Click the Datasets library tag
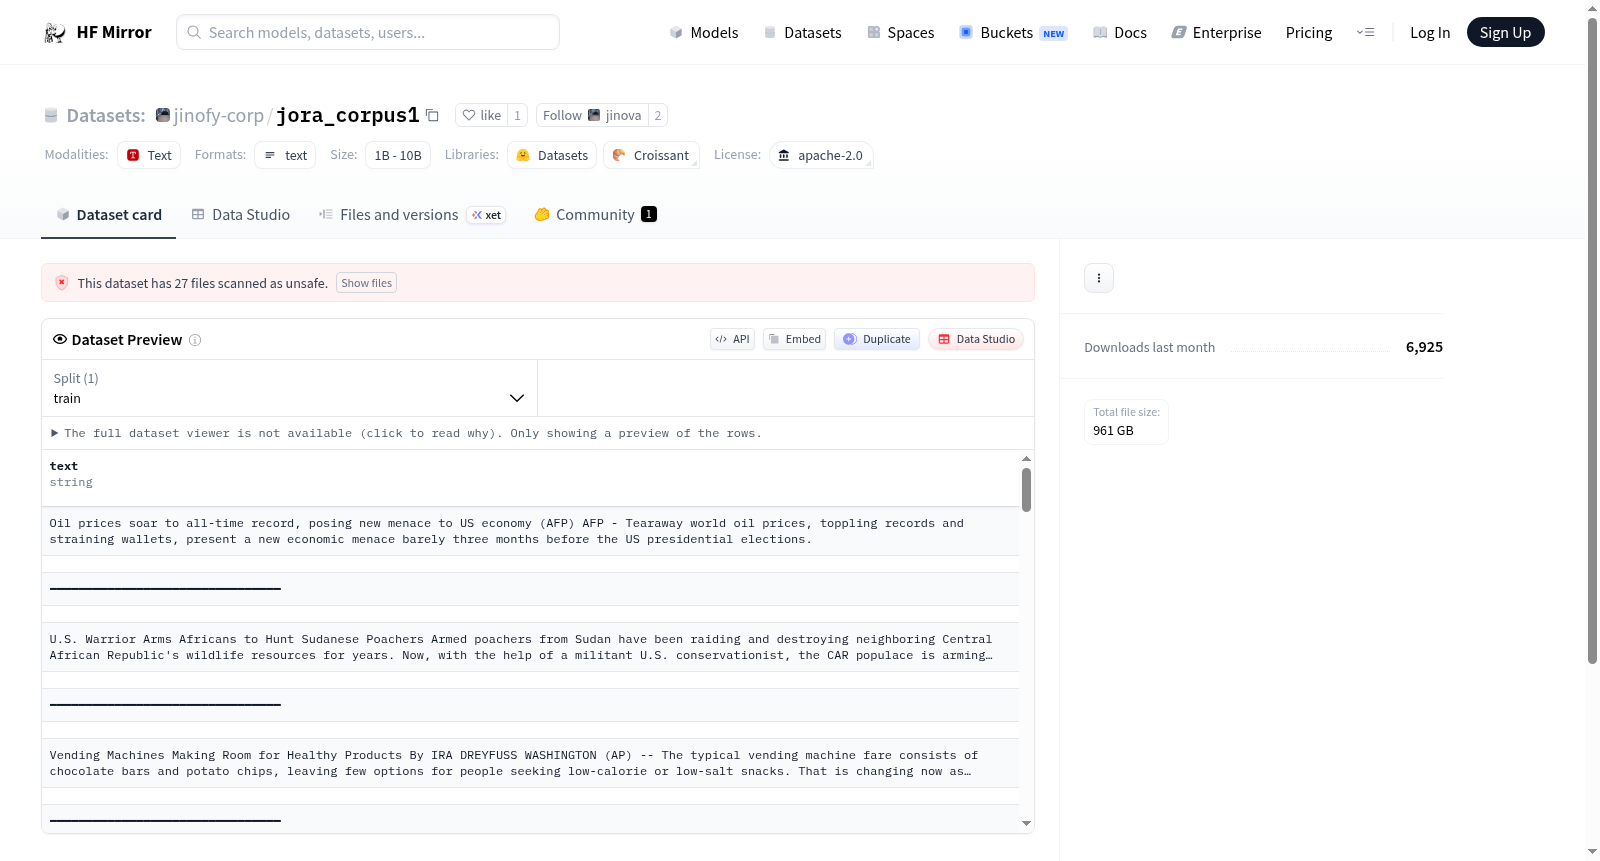1600x861 pixels. pyautogui.click(x=552, y=155)
